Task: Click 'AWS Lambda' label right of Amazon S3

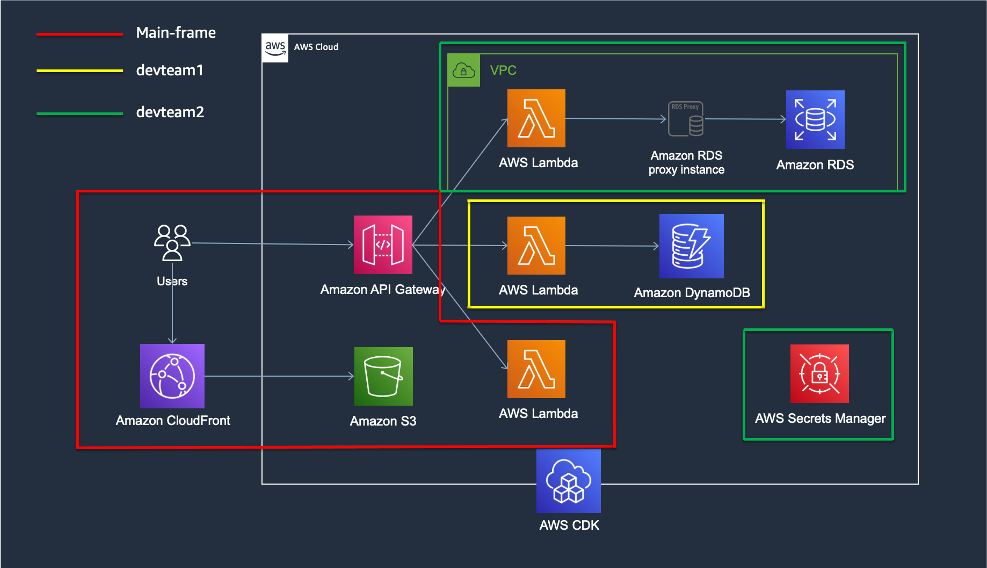Action: pos(538,414)
